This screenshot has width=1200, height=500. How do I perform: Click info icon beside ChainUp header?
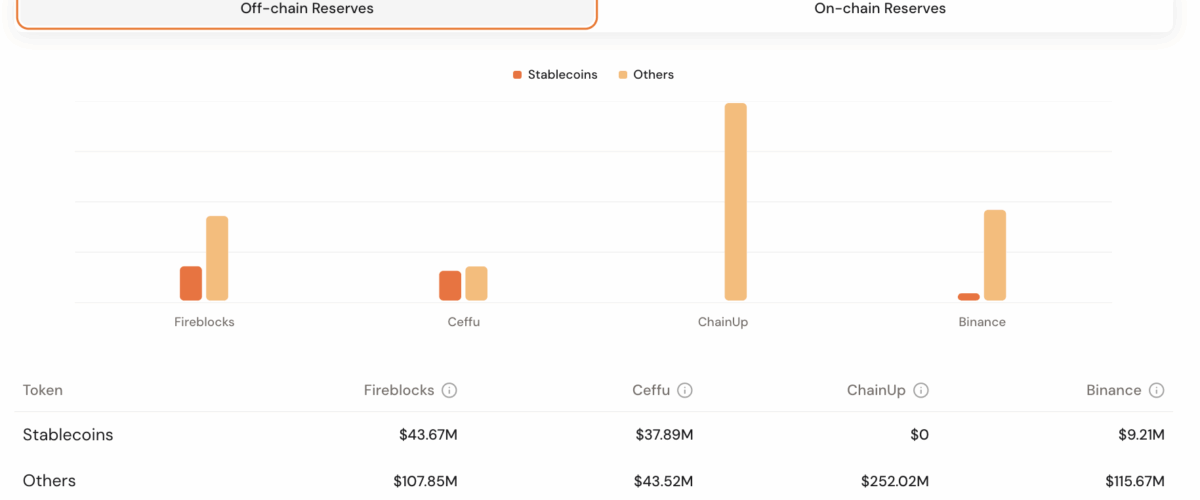(921, 391)
